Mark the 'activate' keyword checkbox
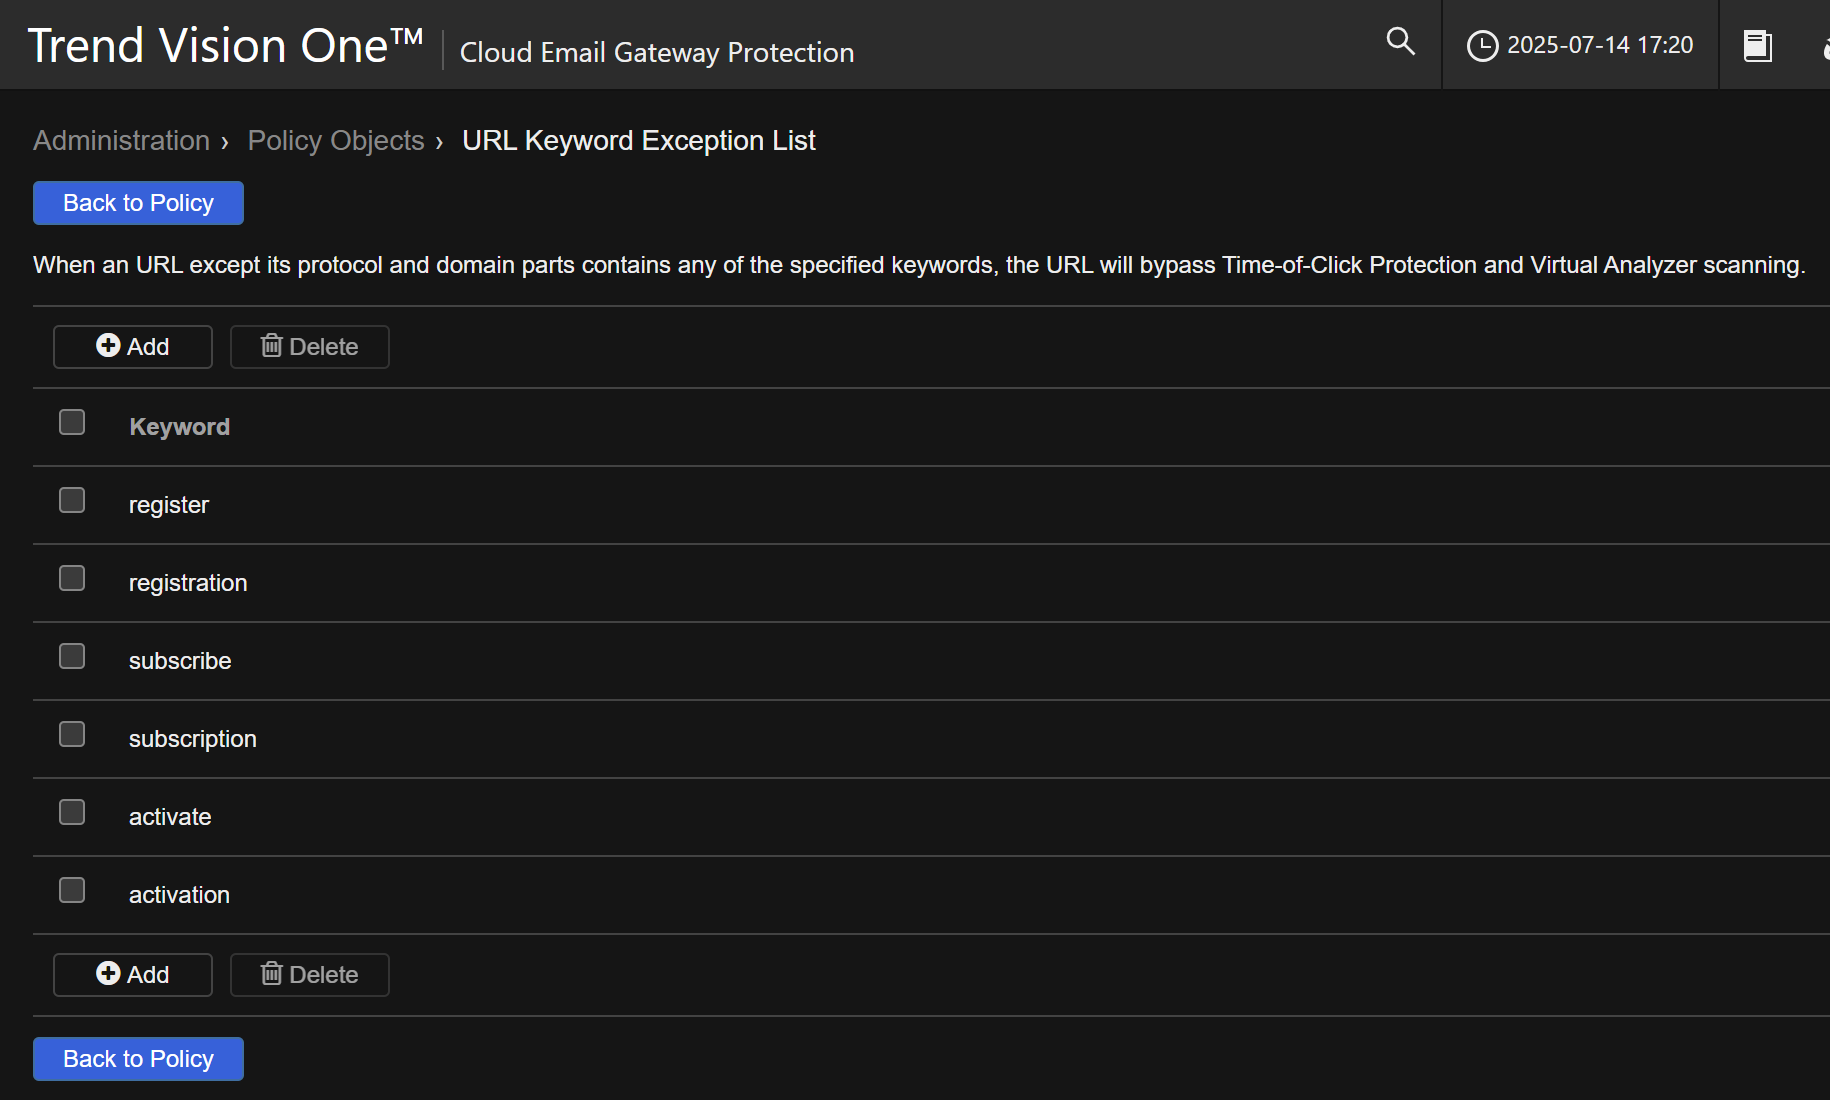1830x1100 pixels. 72,812
